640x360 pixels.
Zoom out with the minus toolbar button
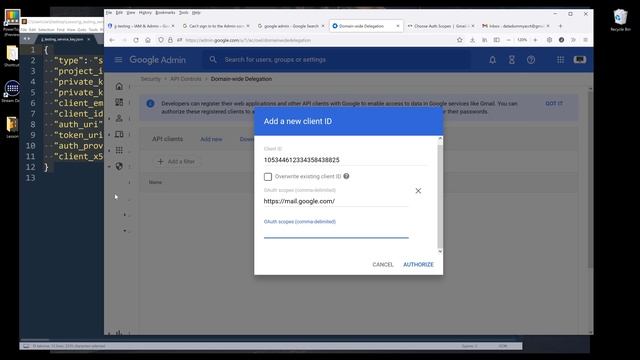pos(509,40)
